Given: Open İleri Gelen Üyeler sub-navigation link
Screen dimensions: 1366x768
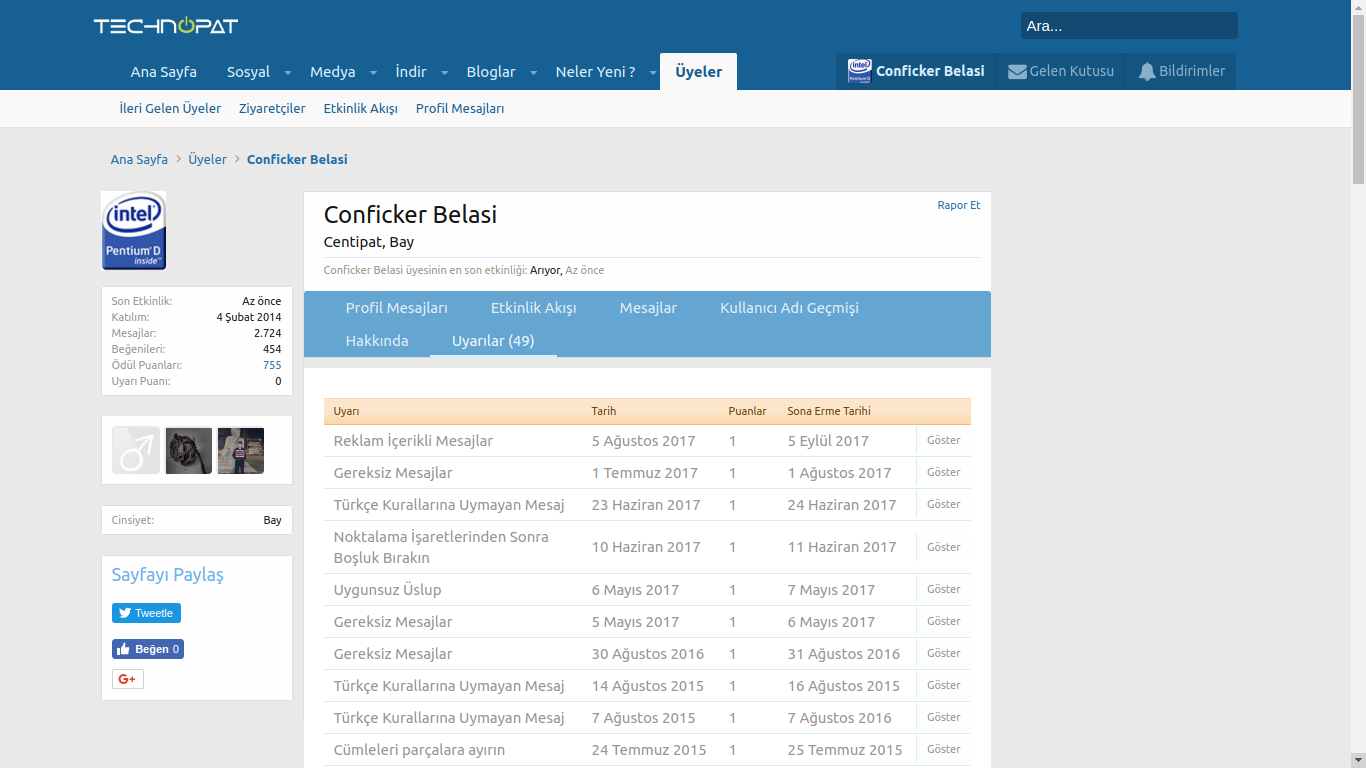Looking at the screenshot, I should [170, 109].
